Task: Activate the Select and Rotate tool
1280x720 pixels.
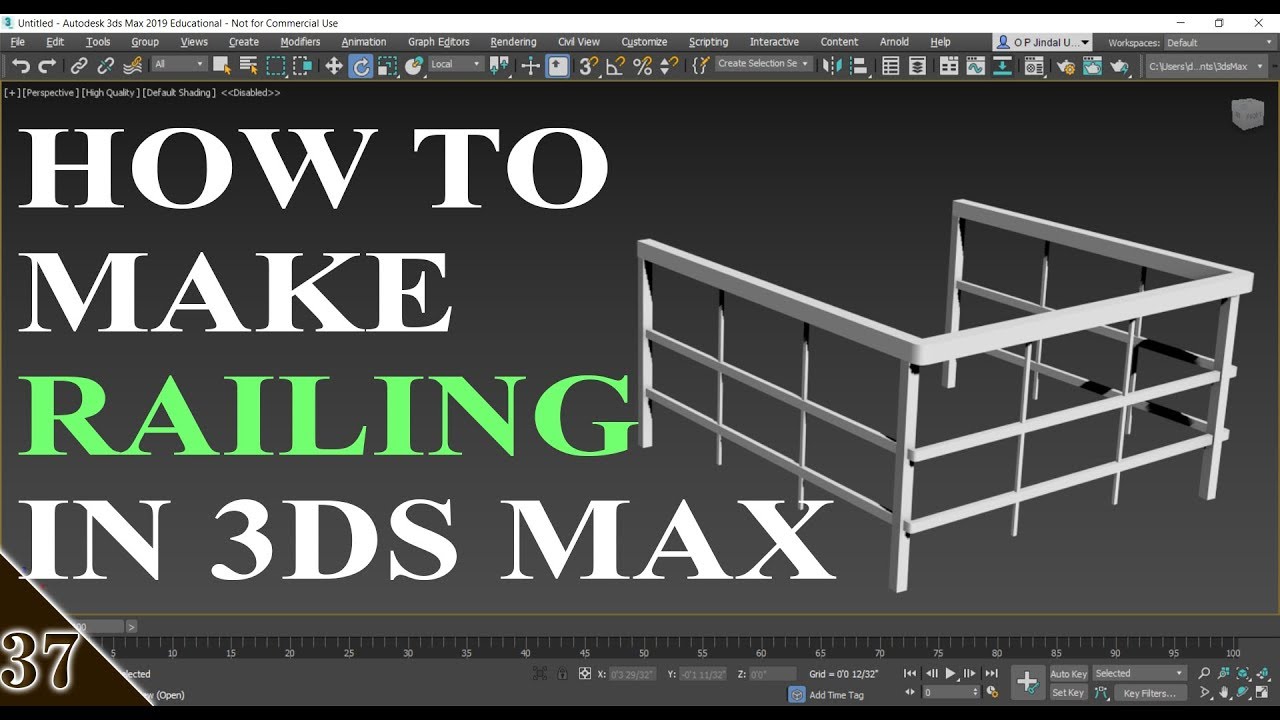Action: [x=360, y=66]
